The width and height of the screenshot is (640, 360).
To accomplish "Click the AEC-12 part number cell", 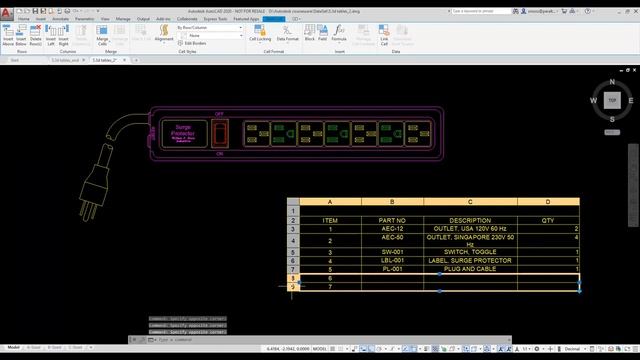I will (x=392, y=229).
